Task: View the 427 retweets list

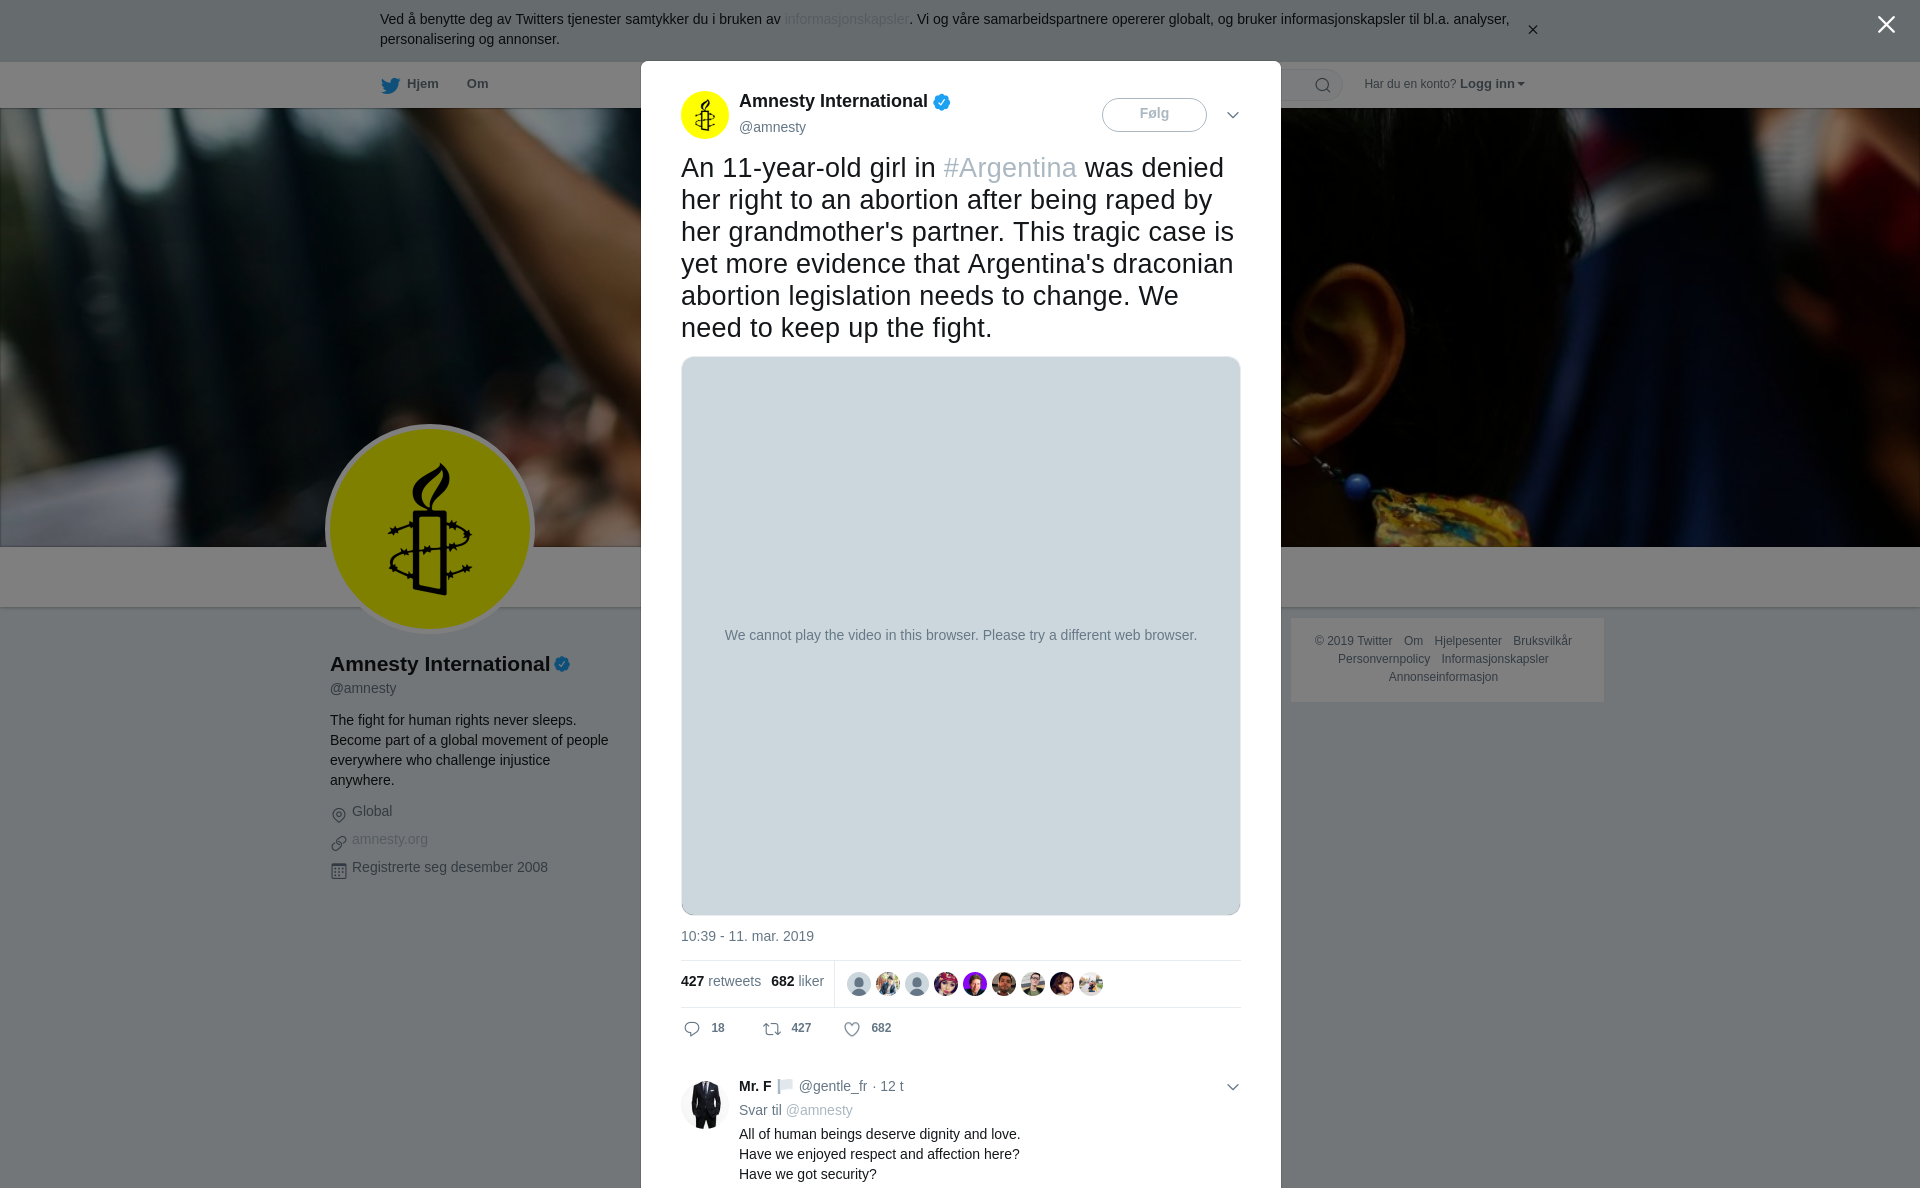Action: [721, 981]
